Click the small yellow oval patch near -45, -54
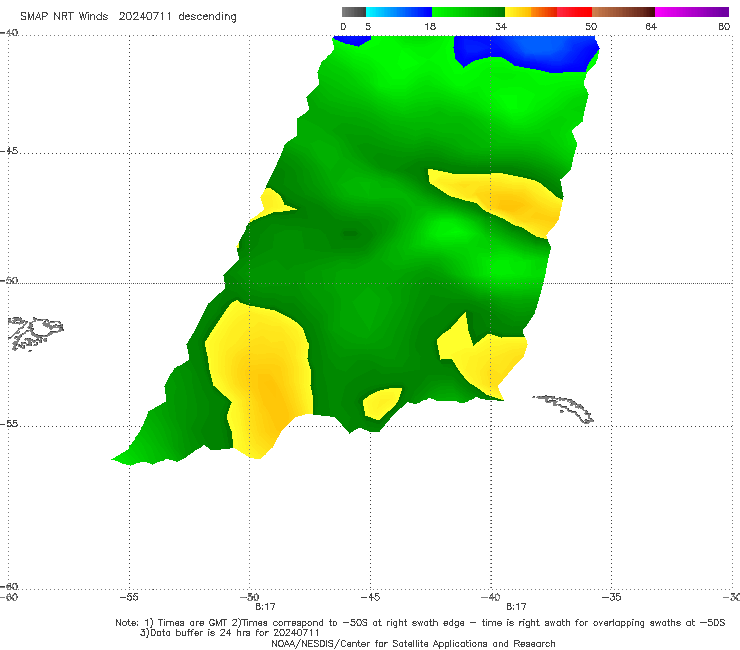This screenshot has height=650, width=740. 382,403
